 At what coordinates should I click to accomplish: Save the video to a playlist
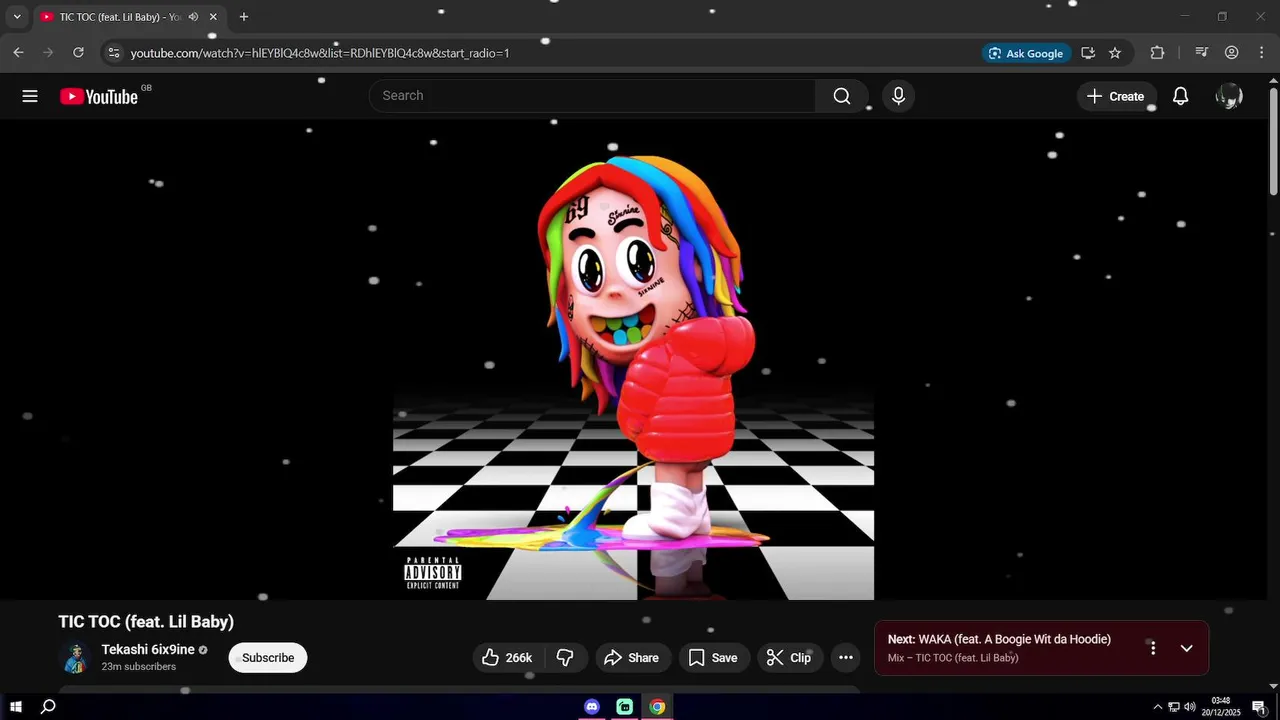point(714,657)
